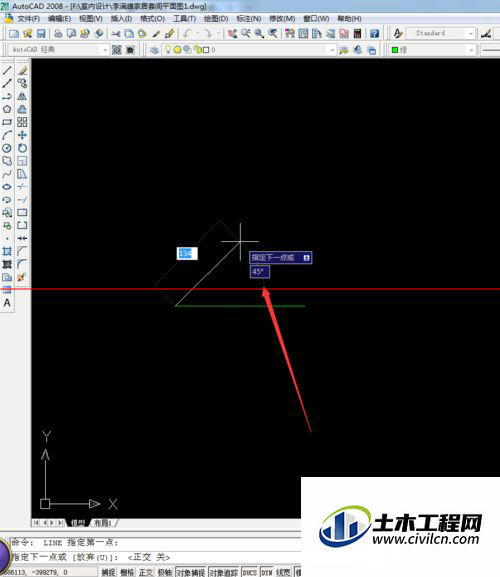This screenshot has width=500, height=577.
Task: Toggle DYN dynamic input in status bar
Action: [x=267, y=572]
